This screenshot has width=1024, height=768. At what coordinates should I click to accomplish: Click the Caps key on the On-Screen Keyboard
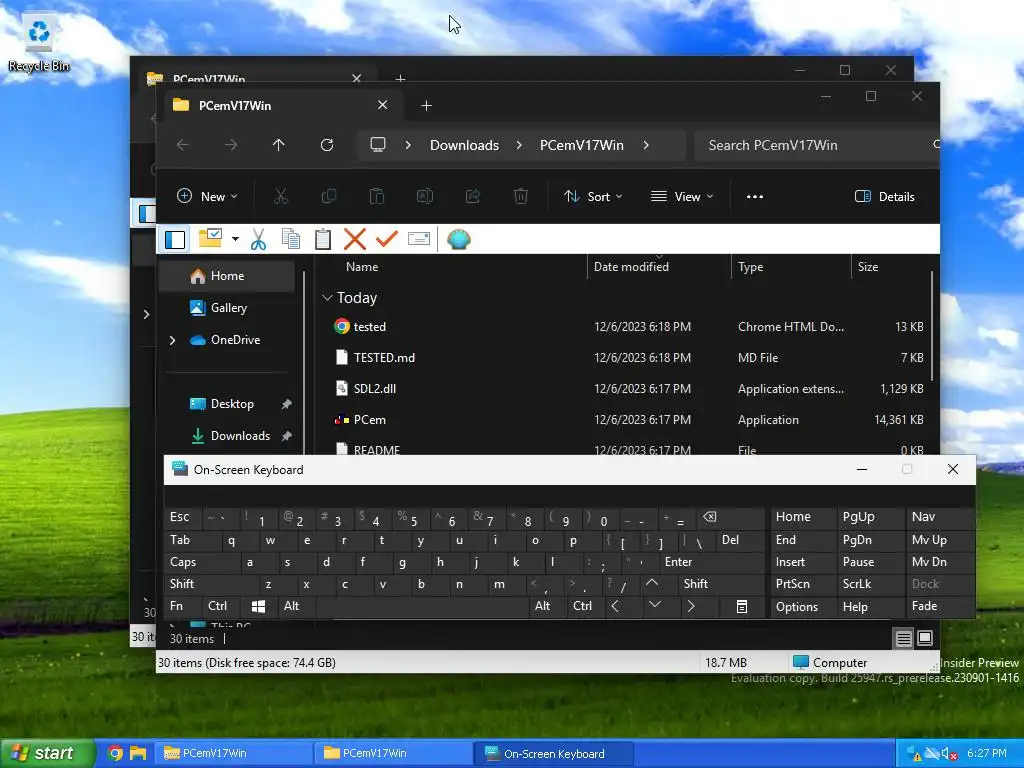[201, 562]
